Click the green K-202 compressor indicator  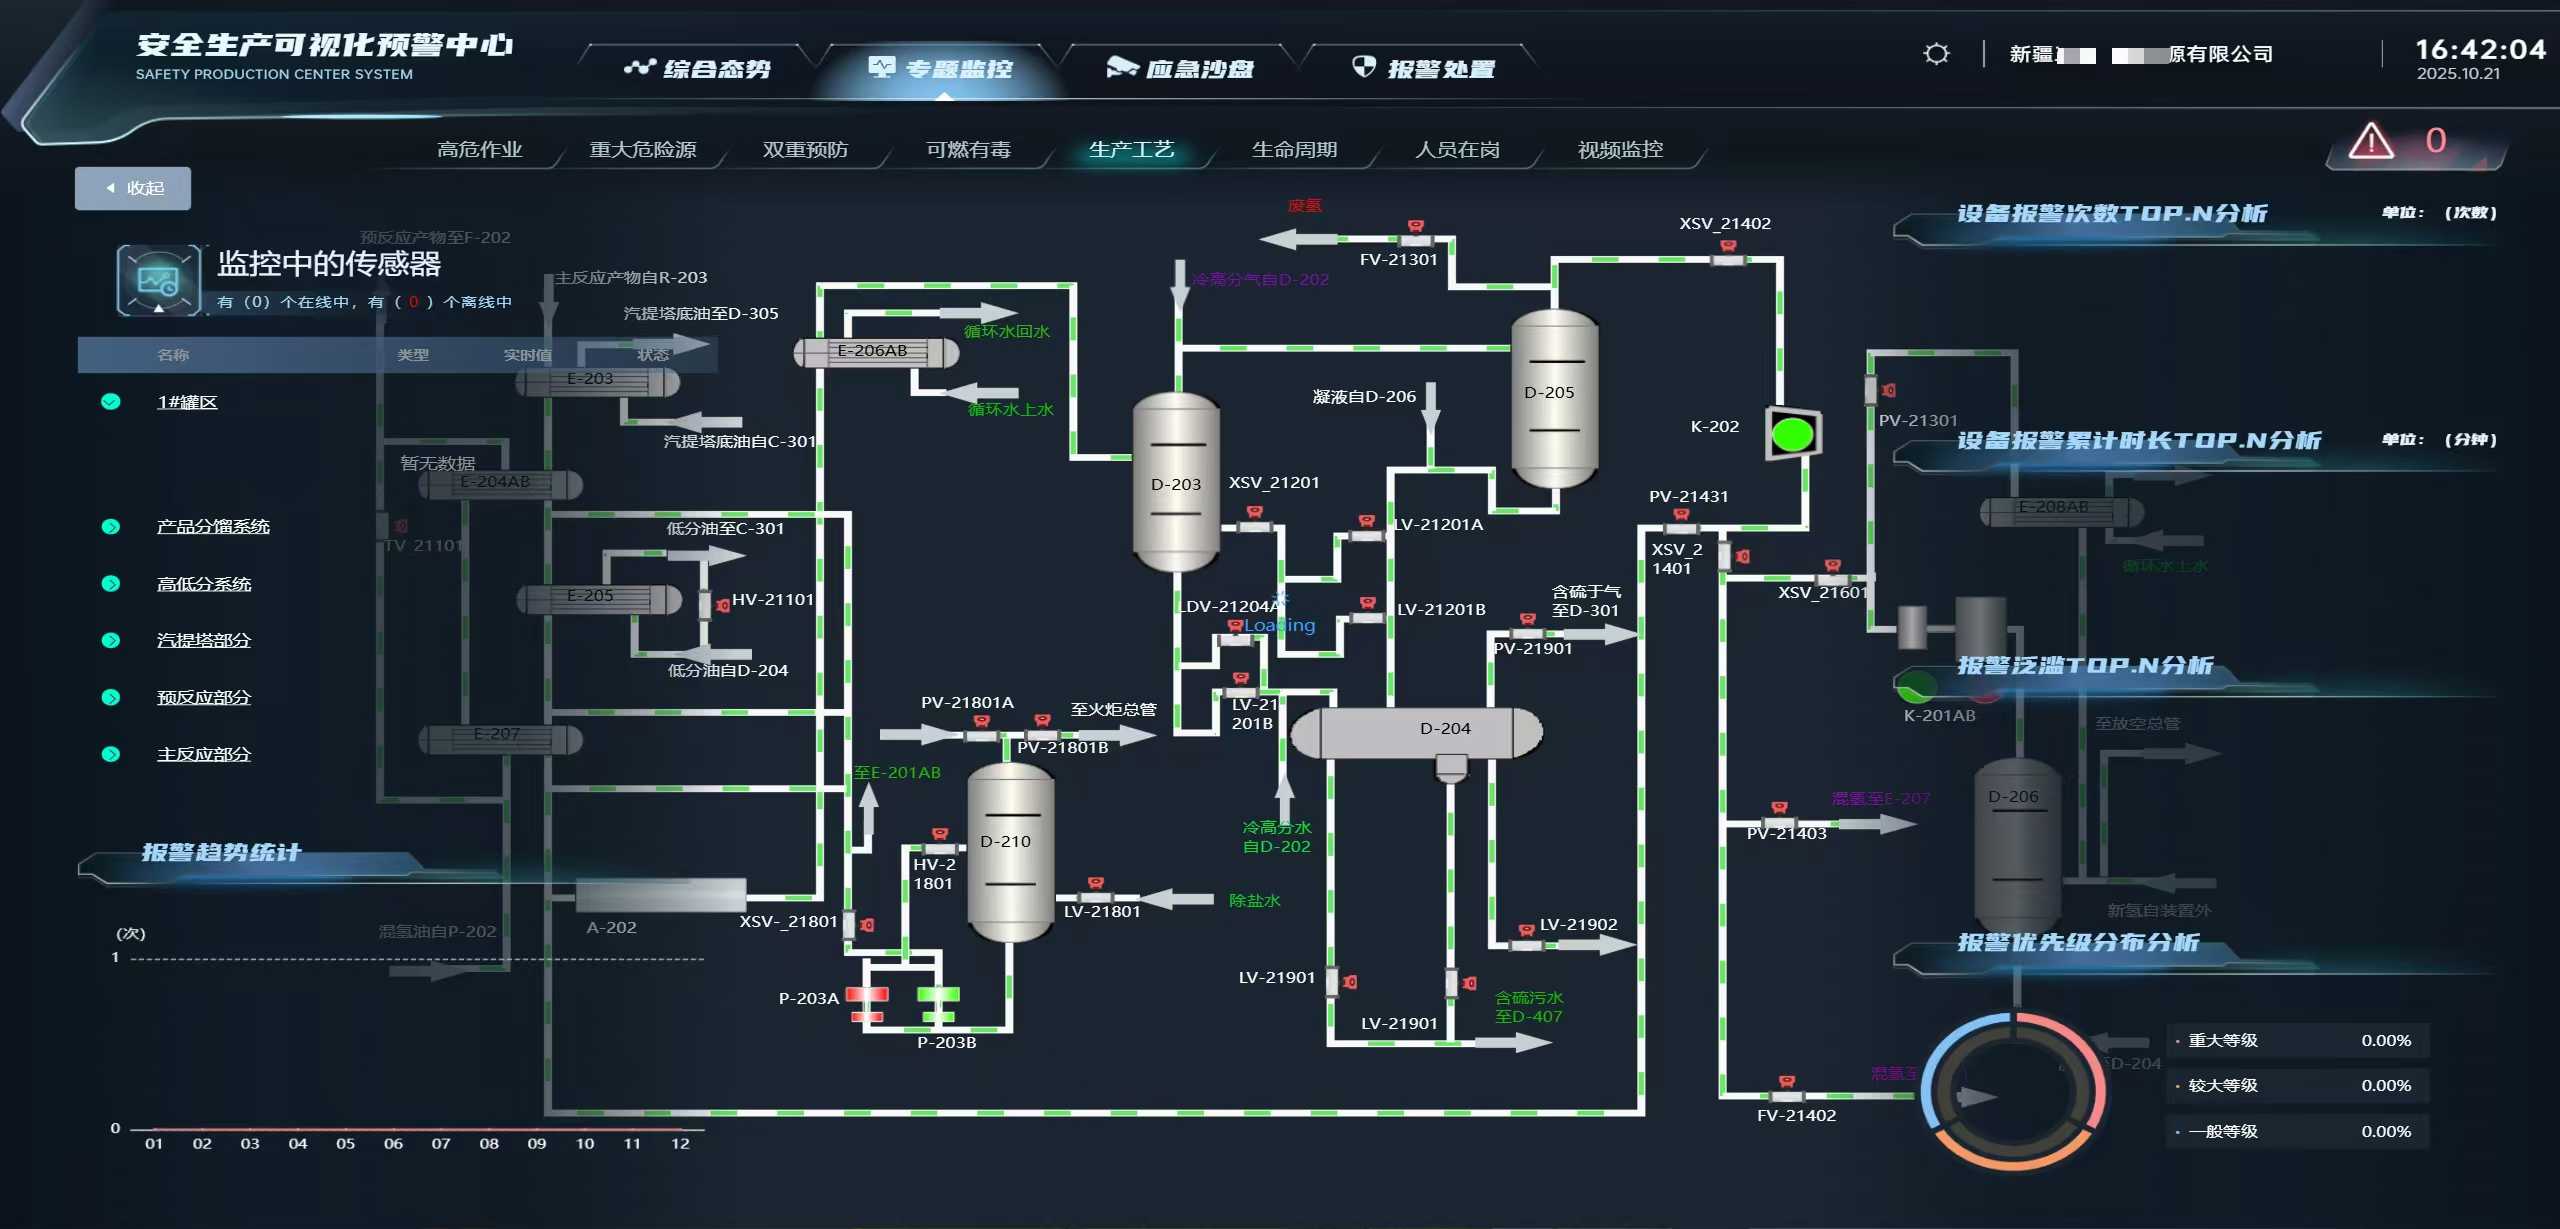[x=1792, y=434]
